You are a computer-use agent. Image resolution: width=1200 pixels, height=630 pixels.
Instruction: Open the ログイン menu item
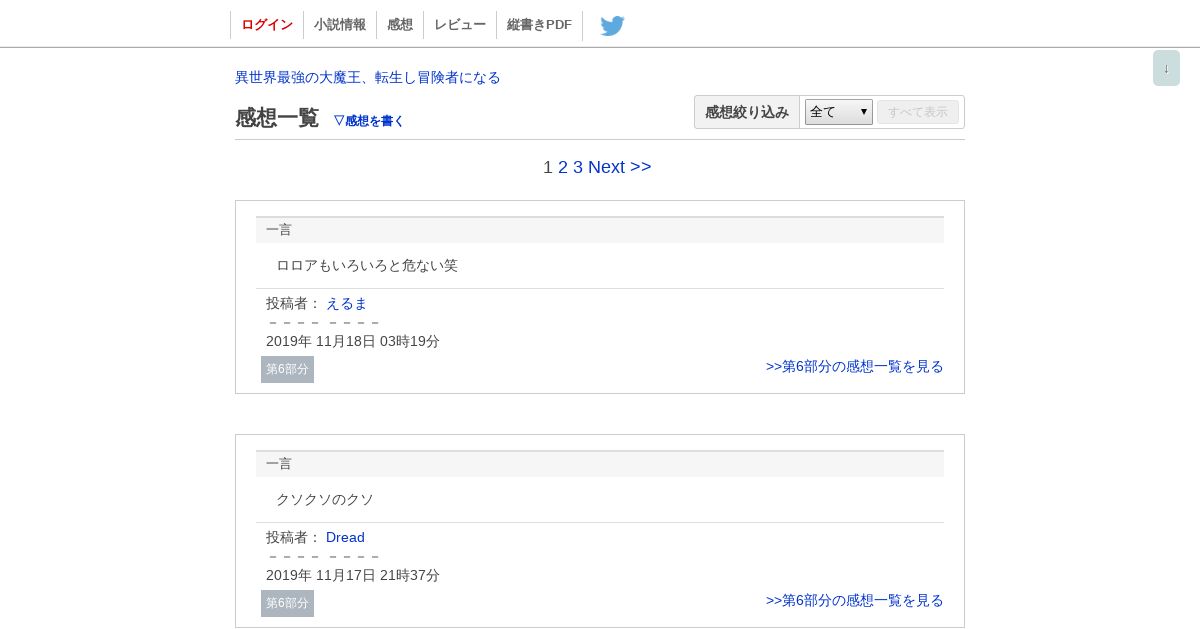pos(267,25)
